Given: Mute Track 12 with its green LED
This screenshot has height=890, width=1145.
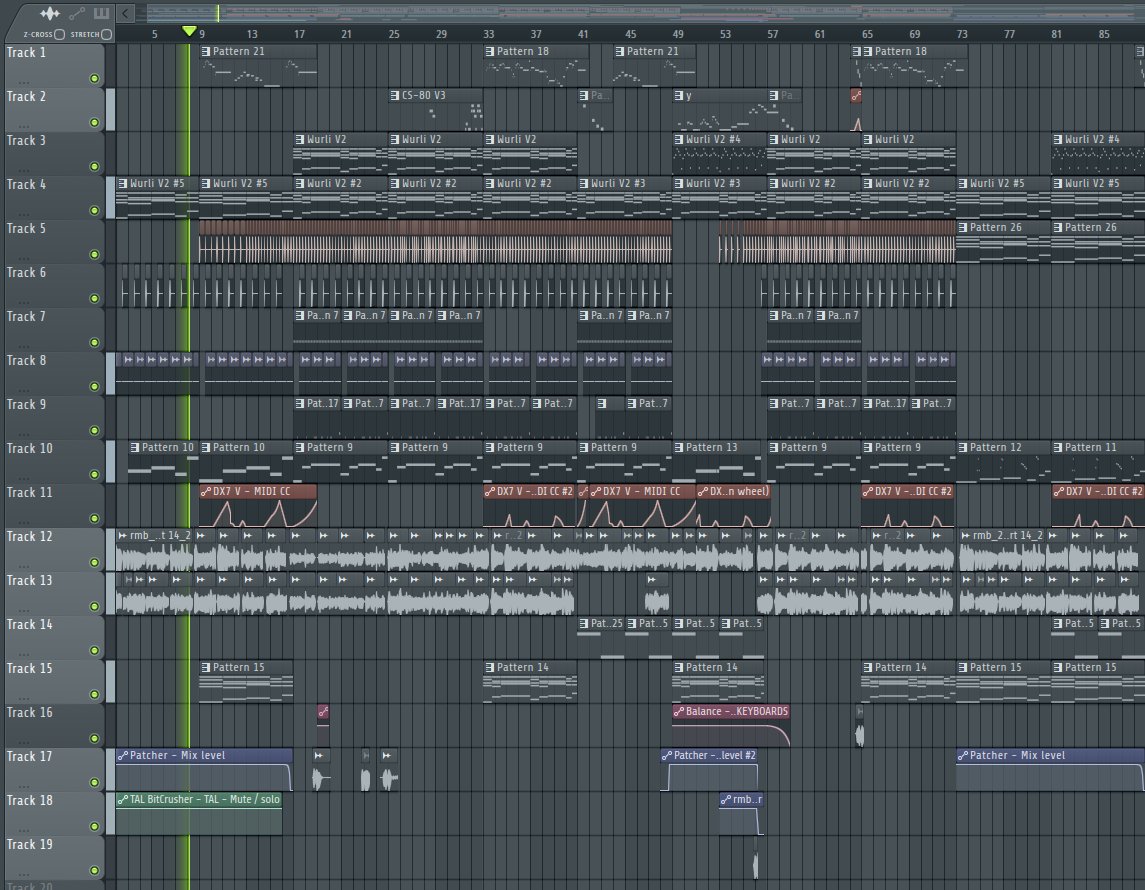Looking at the screenshot, I should point(94,563).
